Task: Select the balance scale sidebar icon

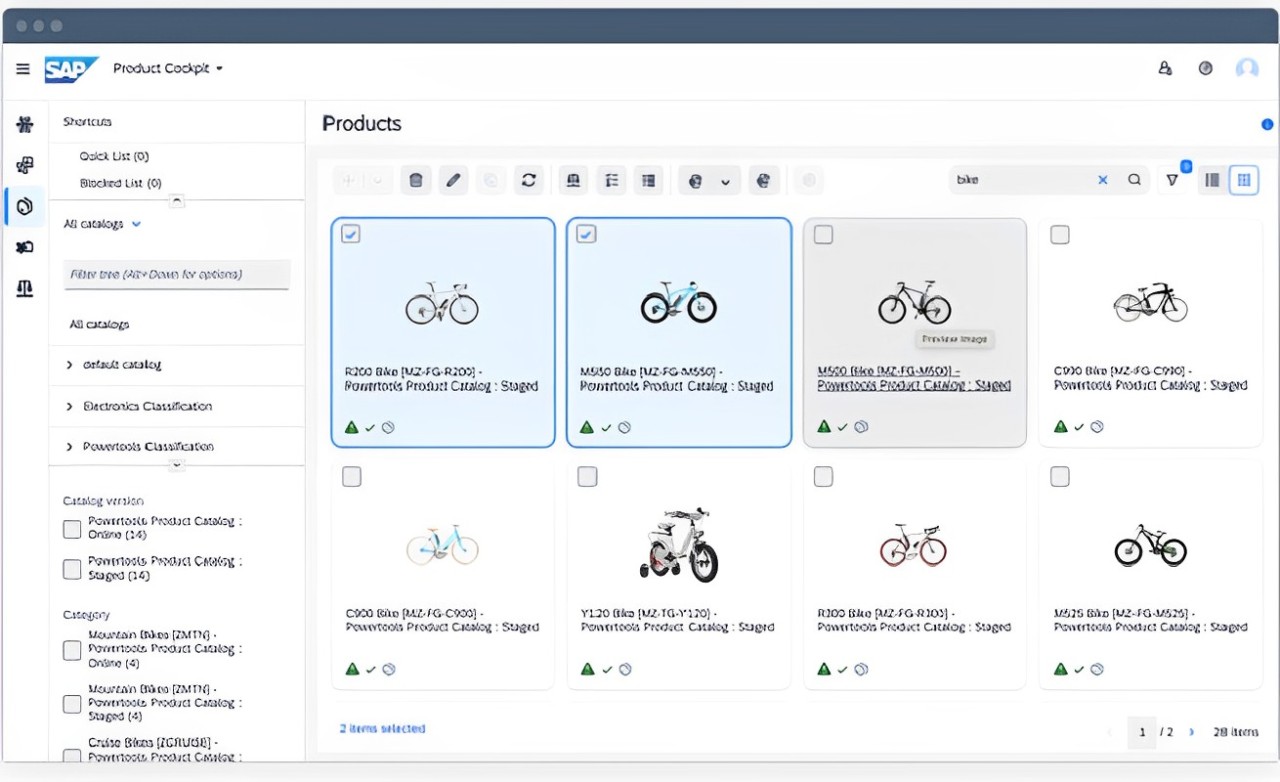Action: (x=25, y=288)
